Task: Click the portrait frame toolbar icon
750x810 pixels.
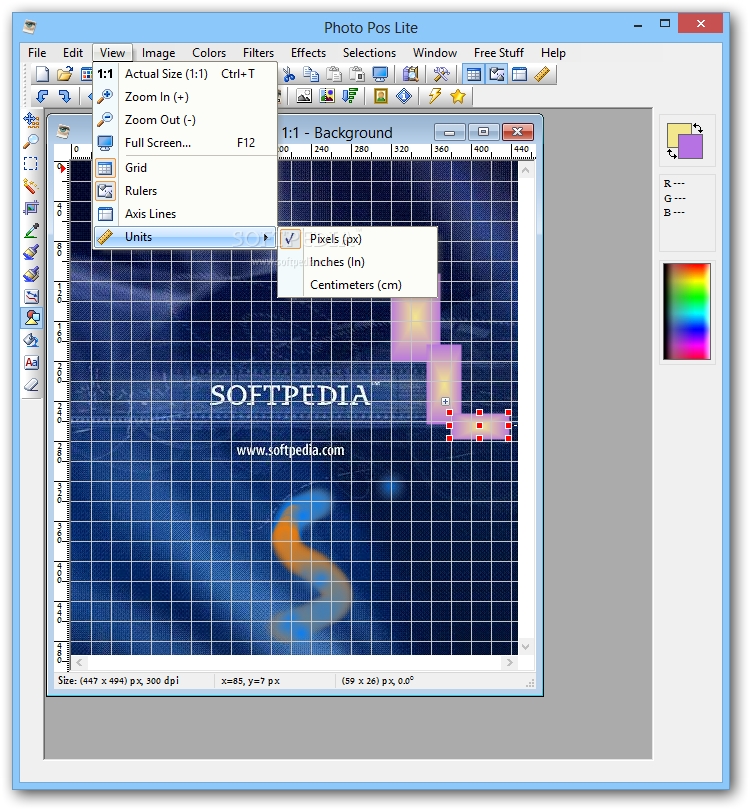Action: point(381,96)
